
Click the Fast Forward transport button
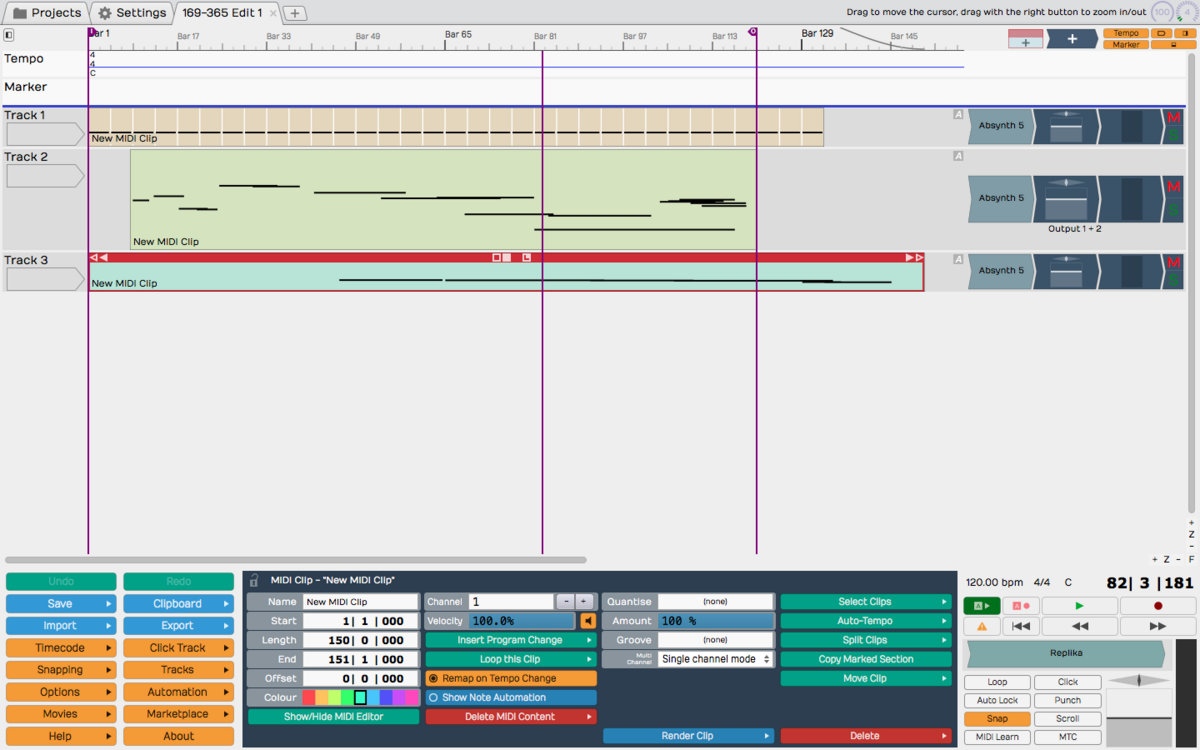(1158, 626)
